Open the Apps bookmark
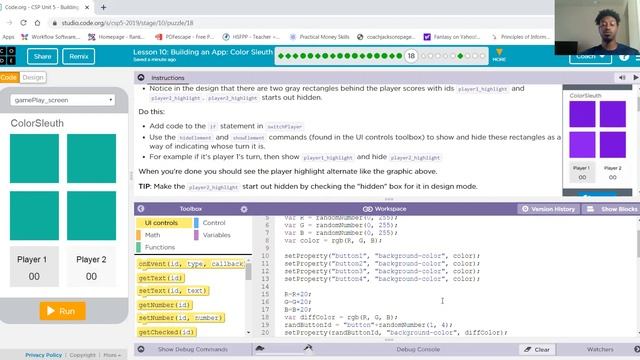640x360 pixels. (x=8, y=37)
